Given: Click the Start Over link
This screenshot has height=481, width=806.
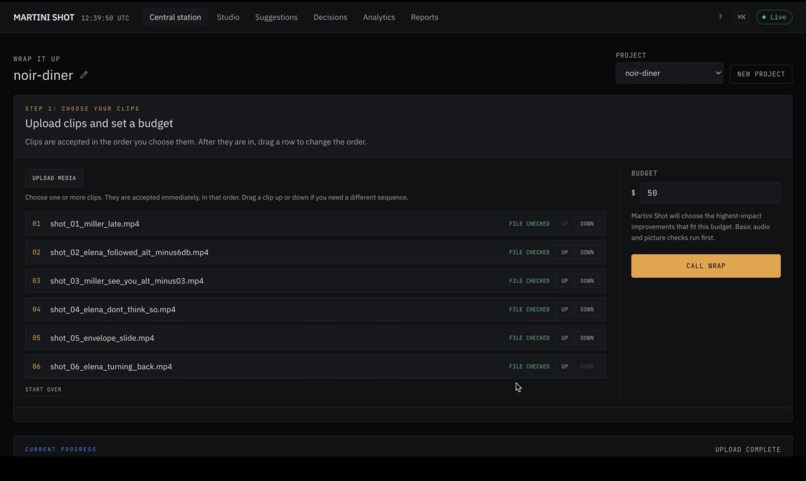Looking at the screenshot, I should (43, 390).
